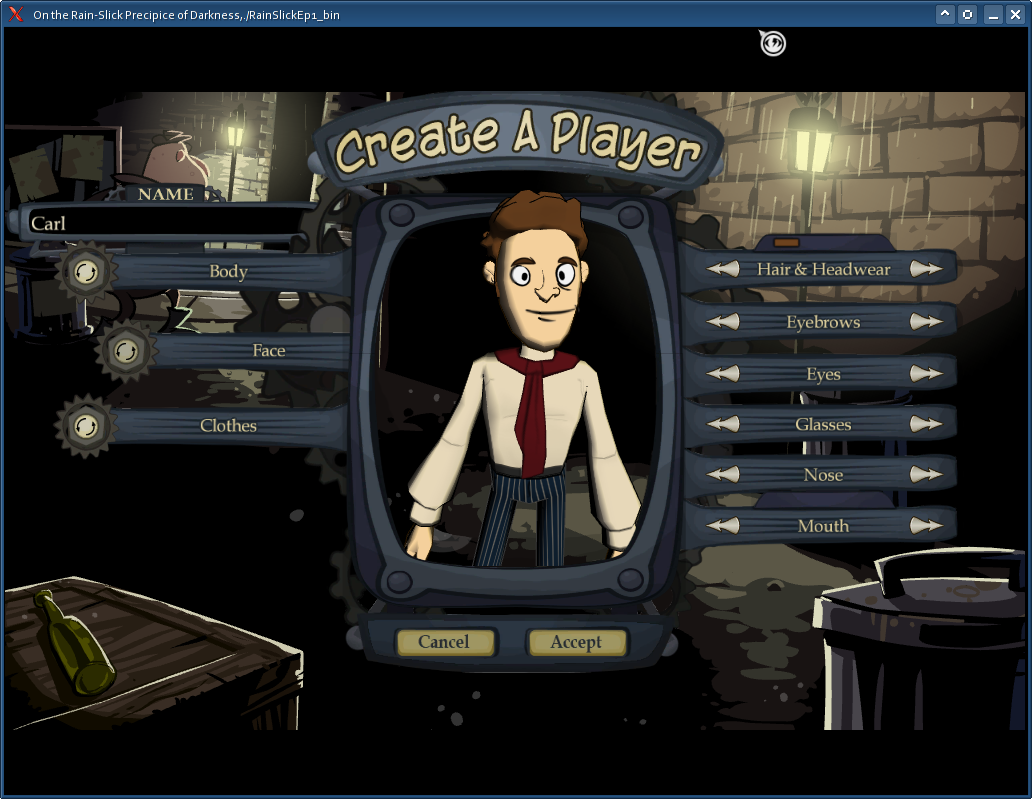Open the Face options
The width and height of the screenshot is (1032, 799).
coord(269,351)
